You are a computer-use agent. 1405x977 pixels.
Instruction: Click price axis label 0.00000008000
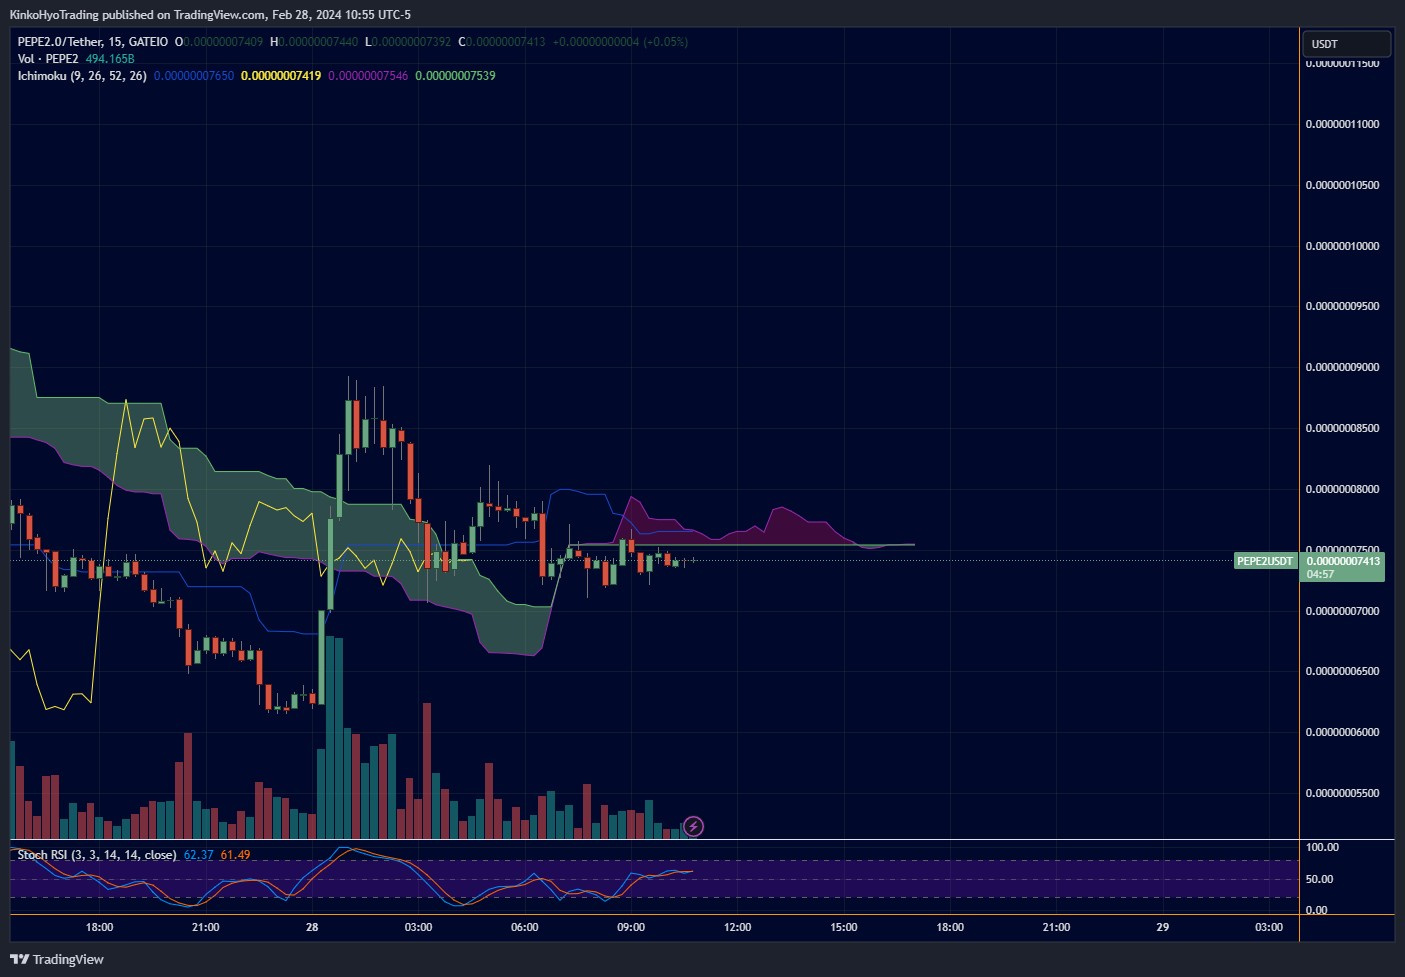coord(1342,489)
